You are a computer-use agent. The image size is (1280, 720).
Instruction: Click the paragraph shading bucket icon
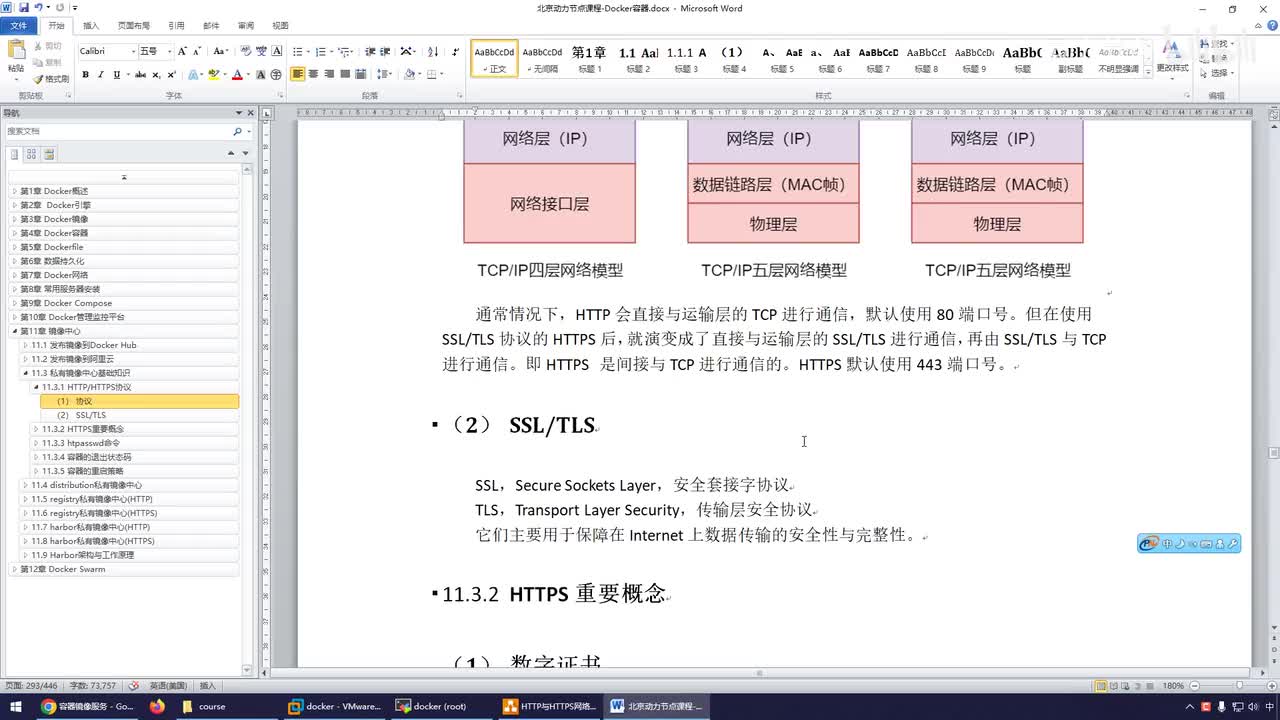[x=411, y=75]
